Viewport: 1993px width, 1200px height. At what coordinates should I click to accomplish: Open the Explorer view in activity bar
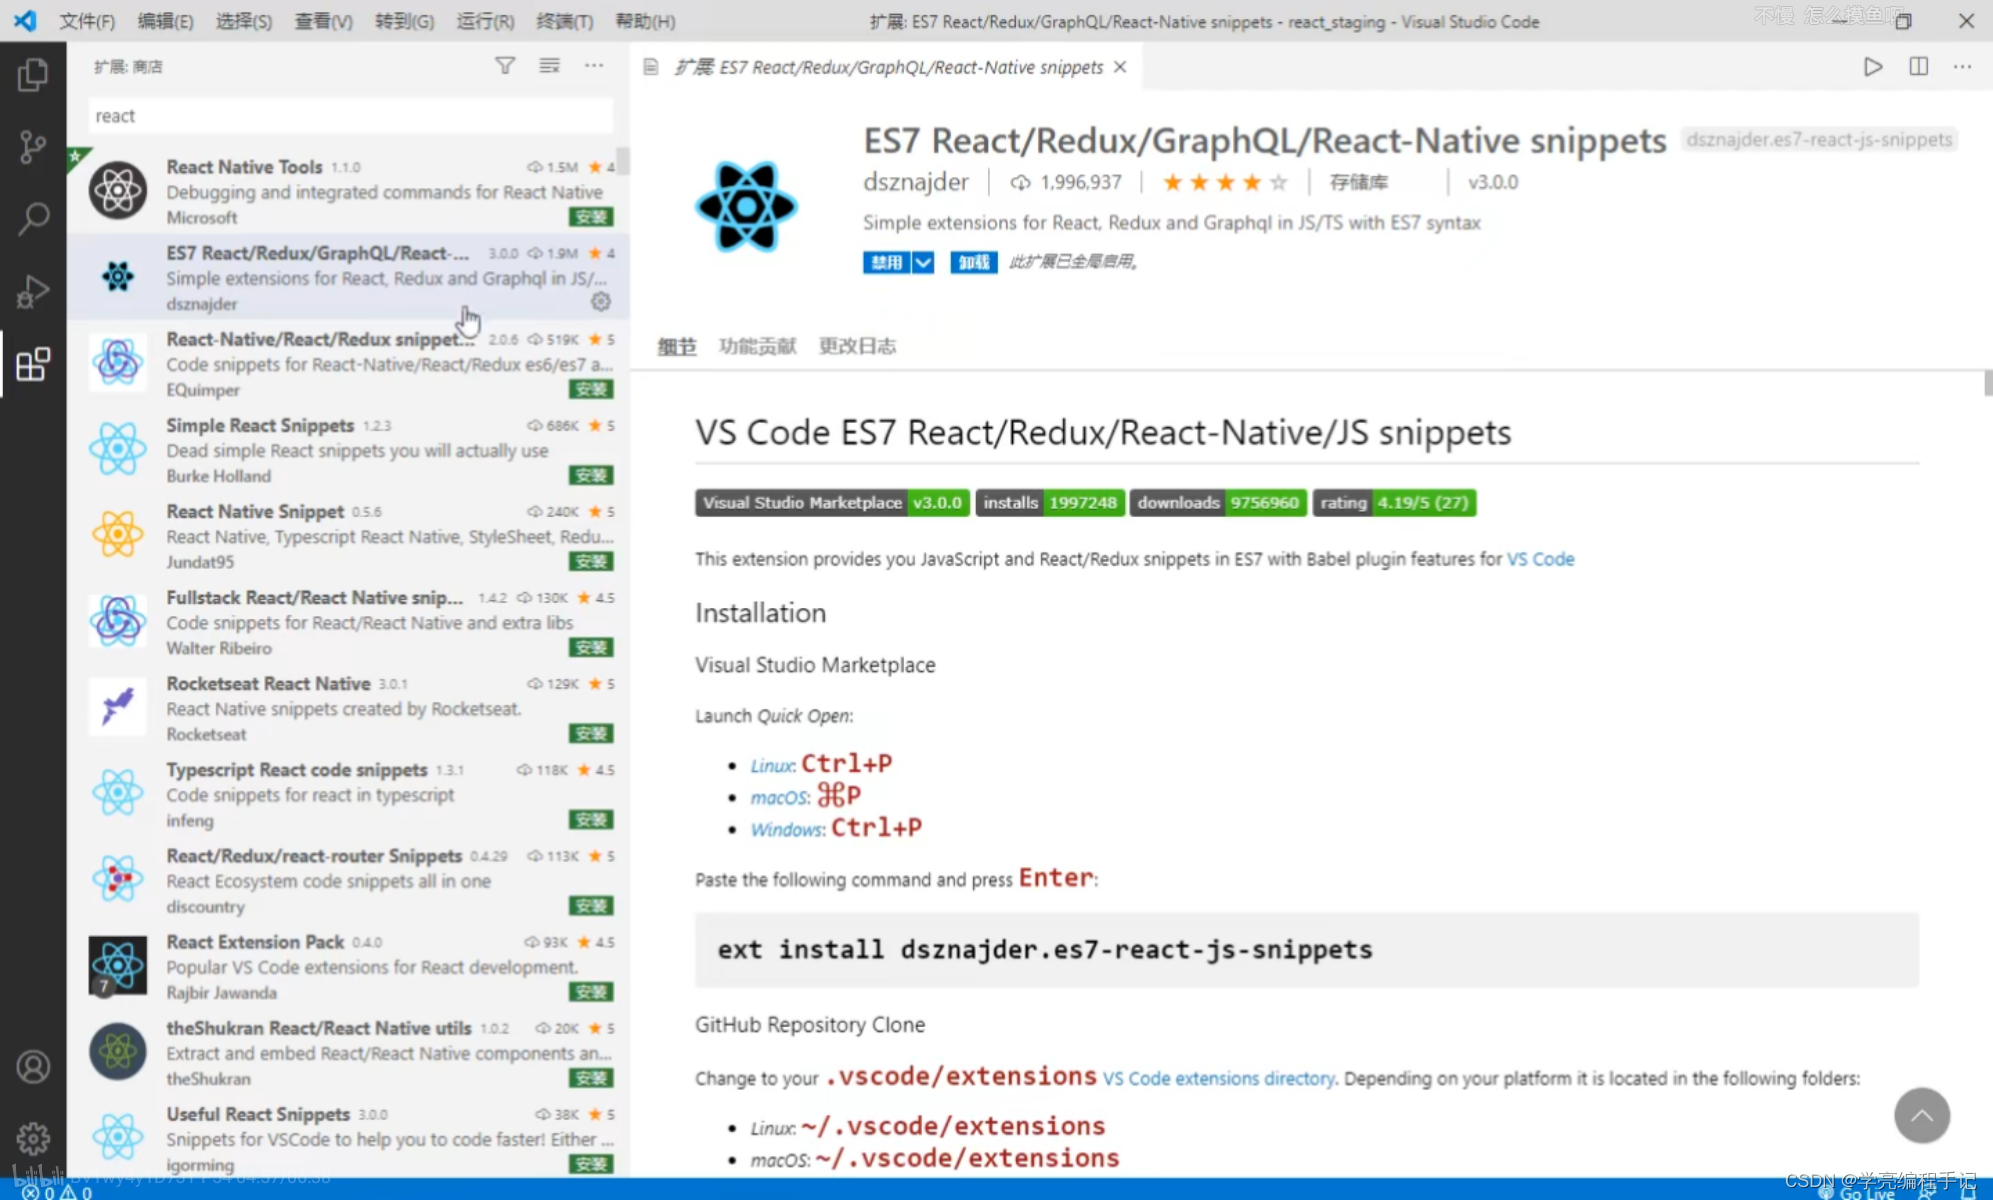click(x=33, y=75)
